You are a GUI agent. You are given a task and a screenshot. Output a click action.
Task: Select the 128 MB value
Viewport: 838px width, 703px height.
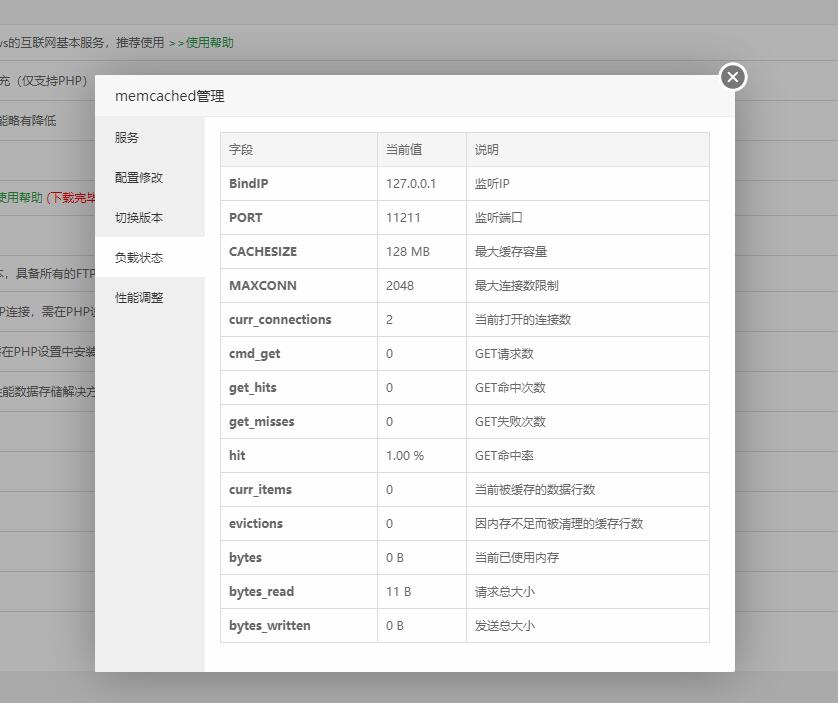coord(408,251)
